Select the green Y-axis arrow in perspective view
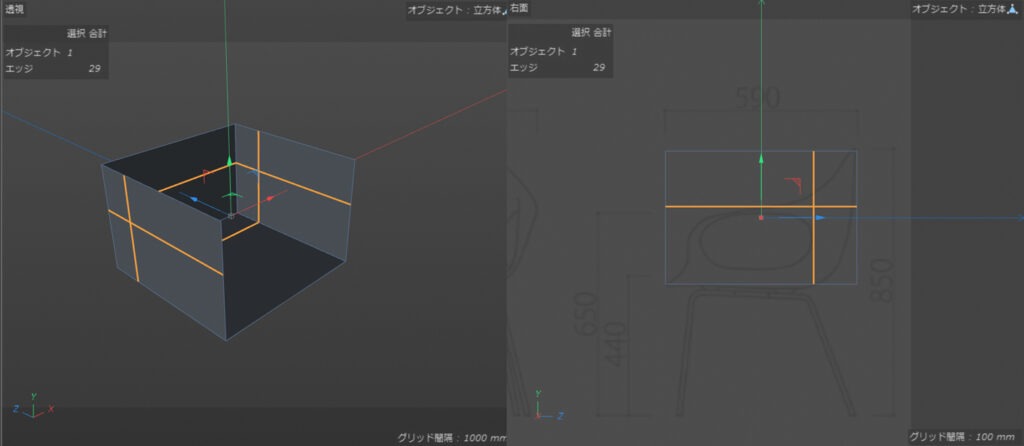This screenshot has width=1024, height=446. 229,161
